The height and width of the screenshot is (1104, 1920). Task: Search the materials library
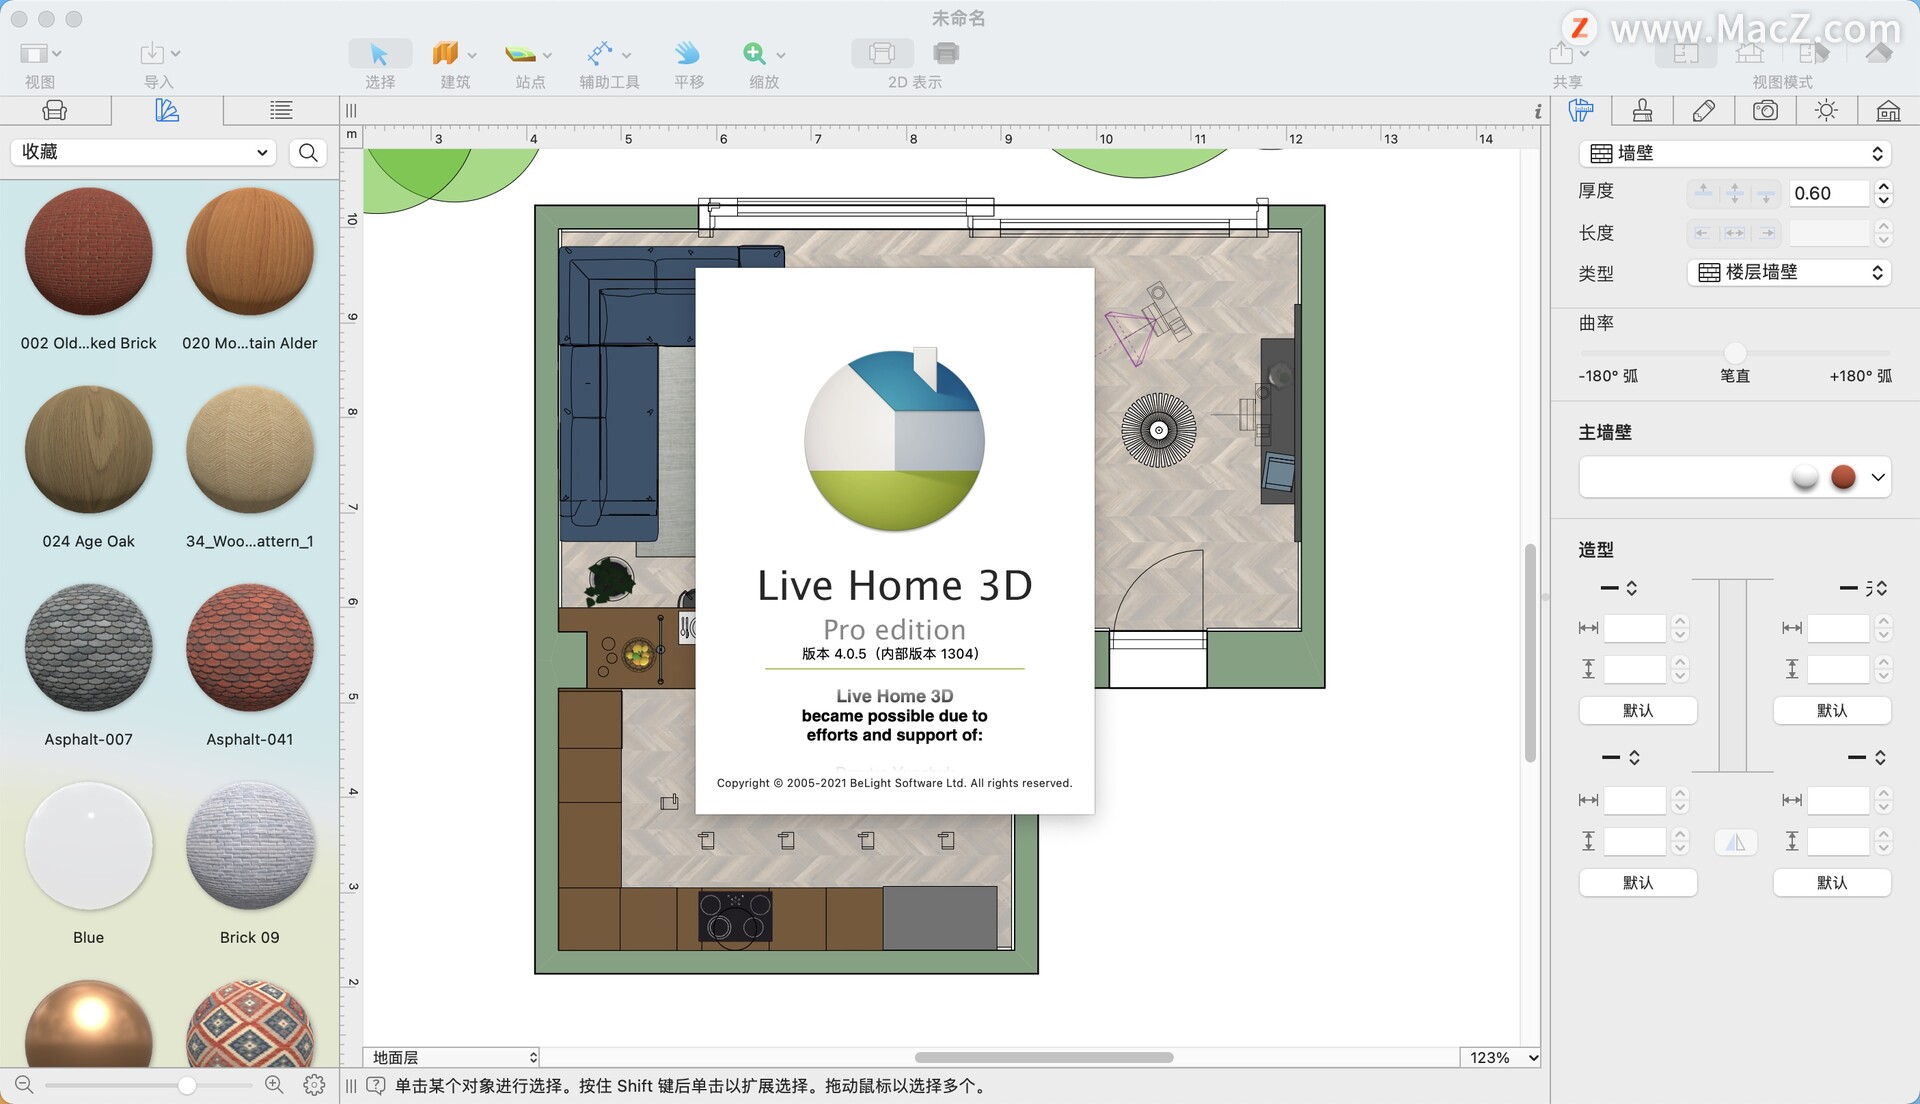[x=308, y=152]
